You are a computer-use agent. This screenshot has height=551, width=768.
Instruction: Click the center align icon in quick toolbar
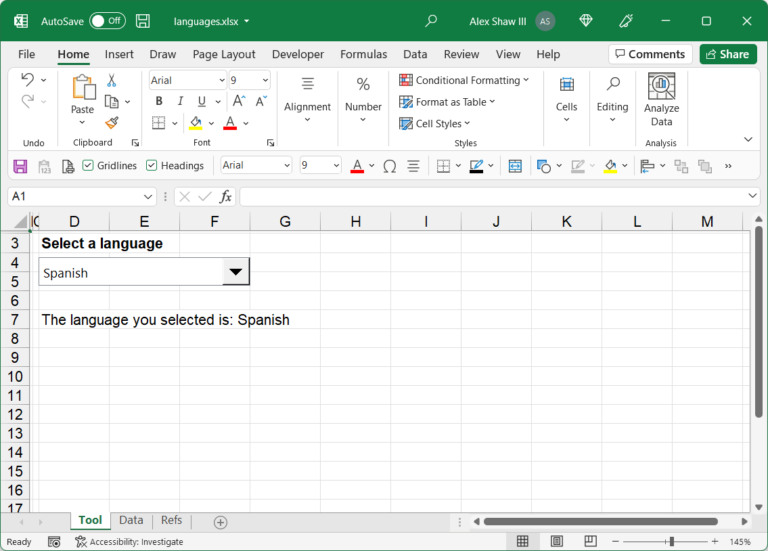413,167
